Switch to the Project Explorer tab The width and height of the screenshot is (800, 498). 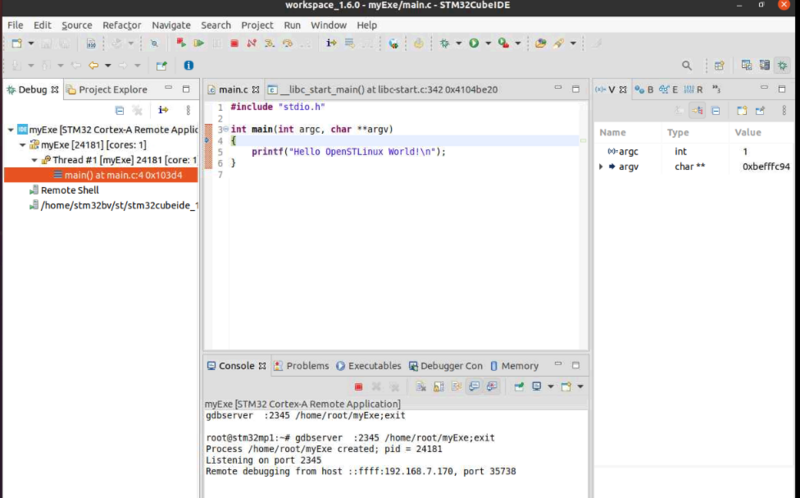point(107,90)
